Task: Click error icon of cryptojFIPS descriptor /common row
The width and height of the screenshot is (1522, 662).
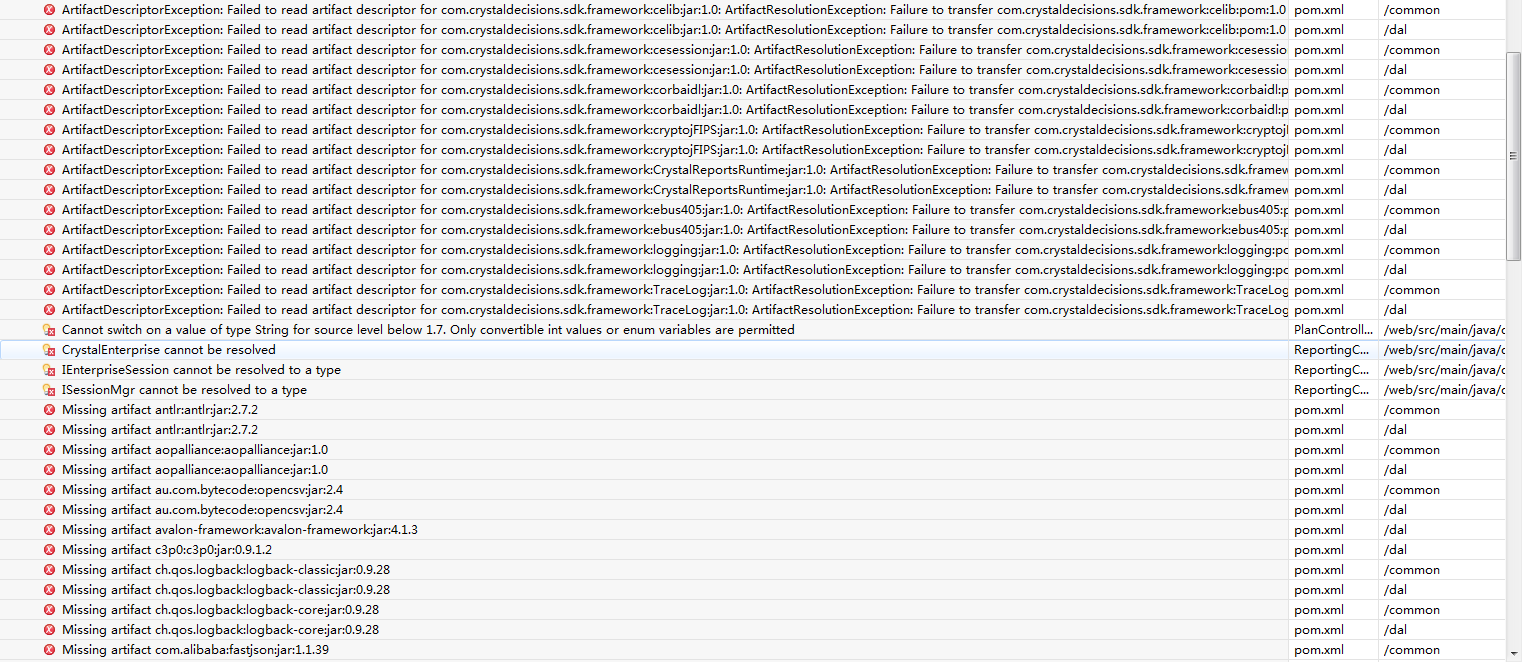Action: click(x=49, y=130)
